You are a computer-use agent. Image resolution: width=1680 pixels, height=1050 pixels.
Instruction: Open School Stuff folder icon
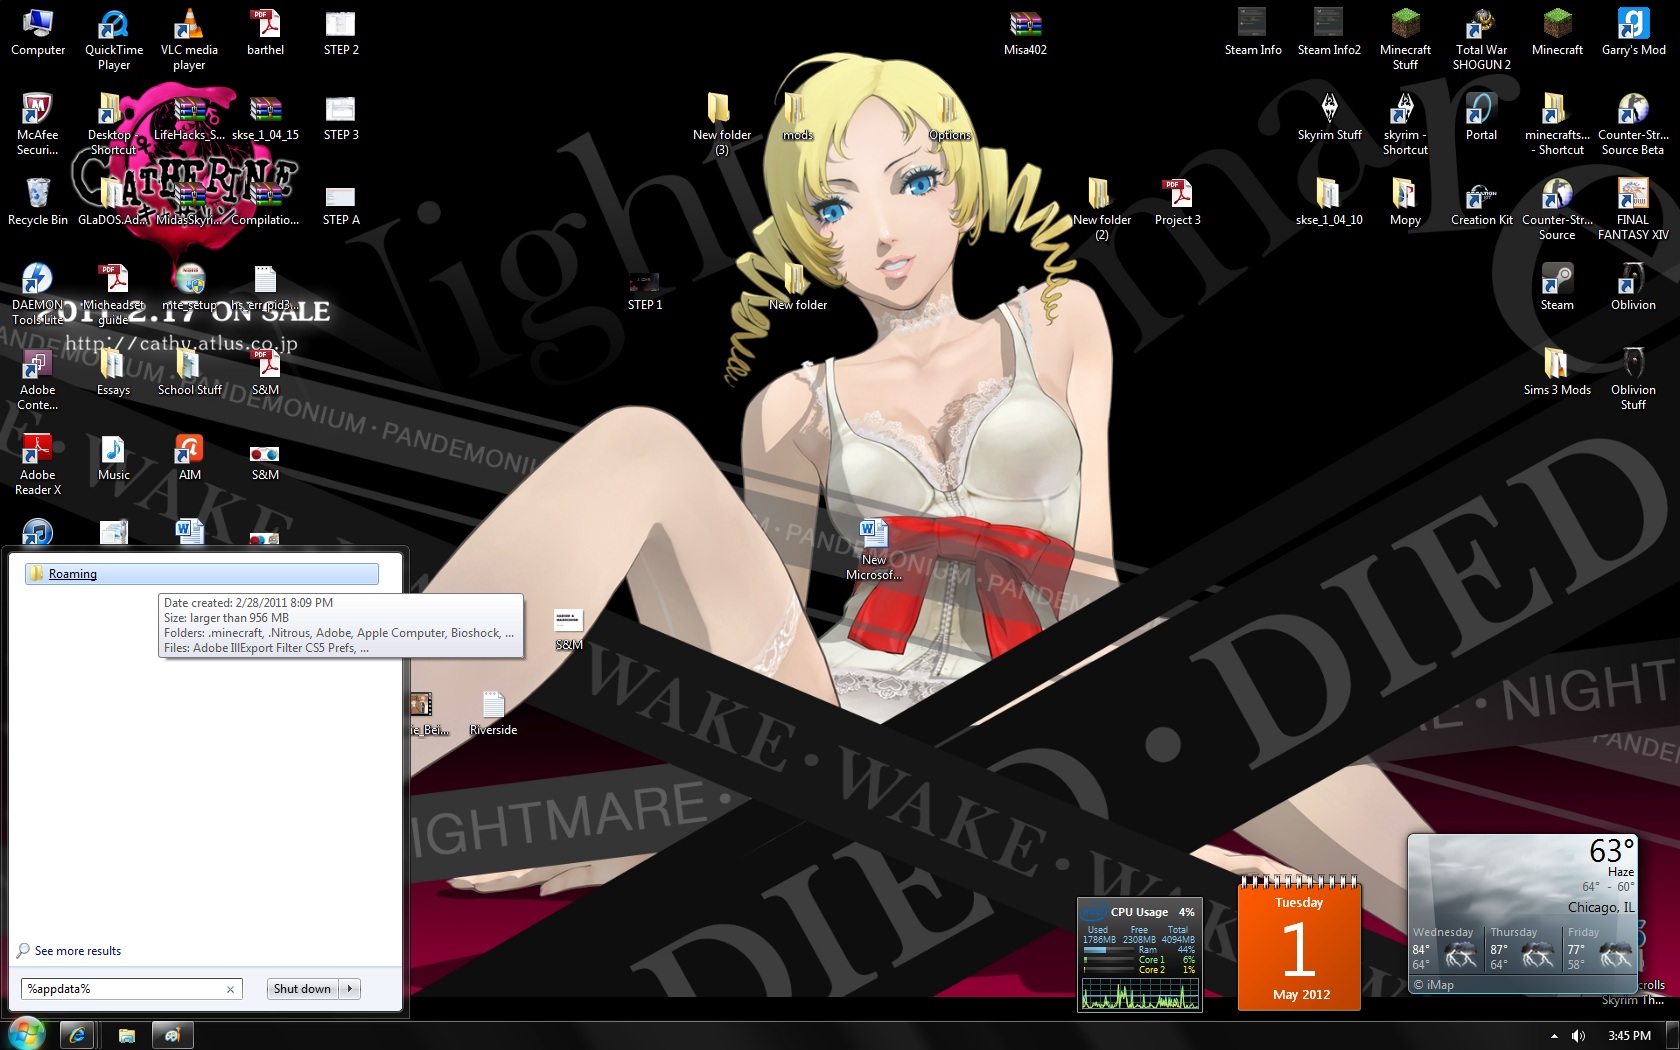[x=189, y=372]
